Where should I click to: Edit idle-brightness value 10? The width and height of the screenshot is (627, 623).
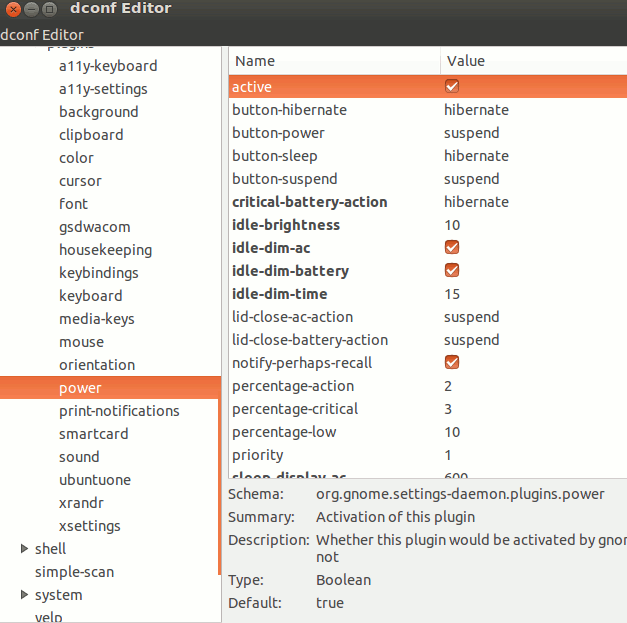452,225
